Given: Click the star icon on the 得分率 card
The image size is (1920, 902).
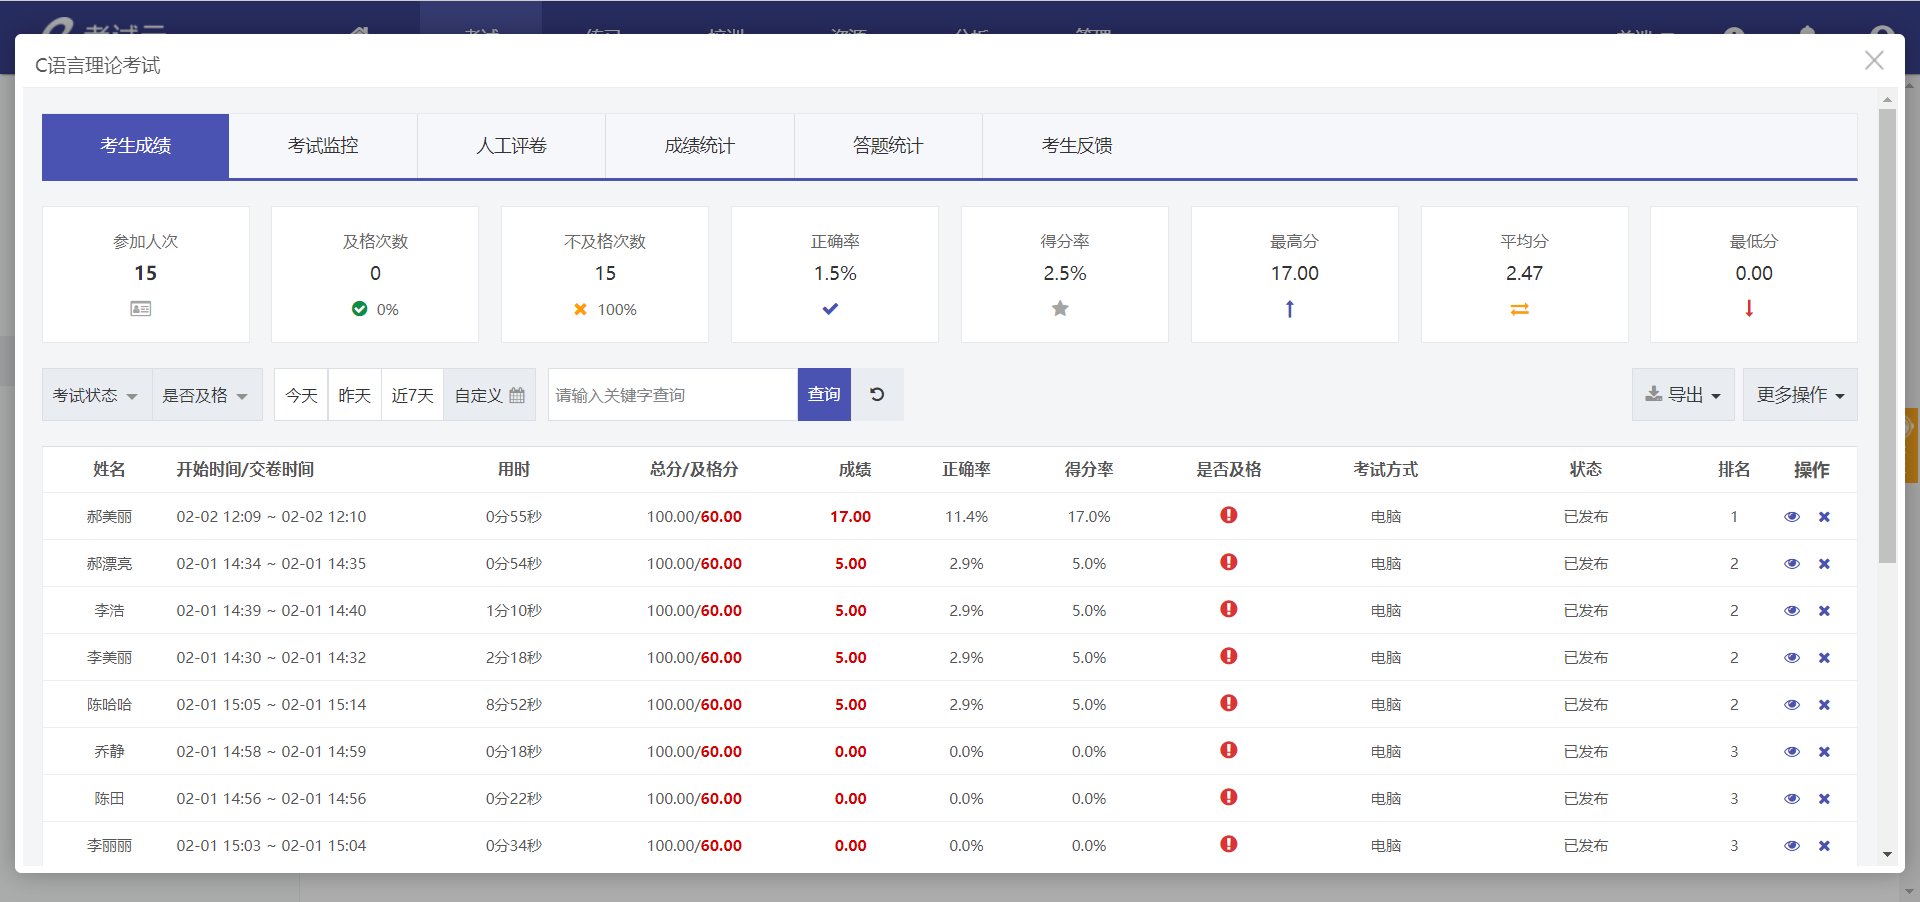Looking at the screenshot, I should click(x=1060, y=309).
